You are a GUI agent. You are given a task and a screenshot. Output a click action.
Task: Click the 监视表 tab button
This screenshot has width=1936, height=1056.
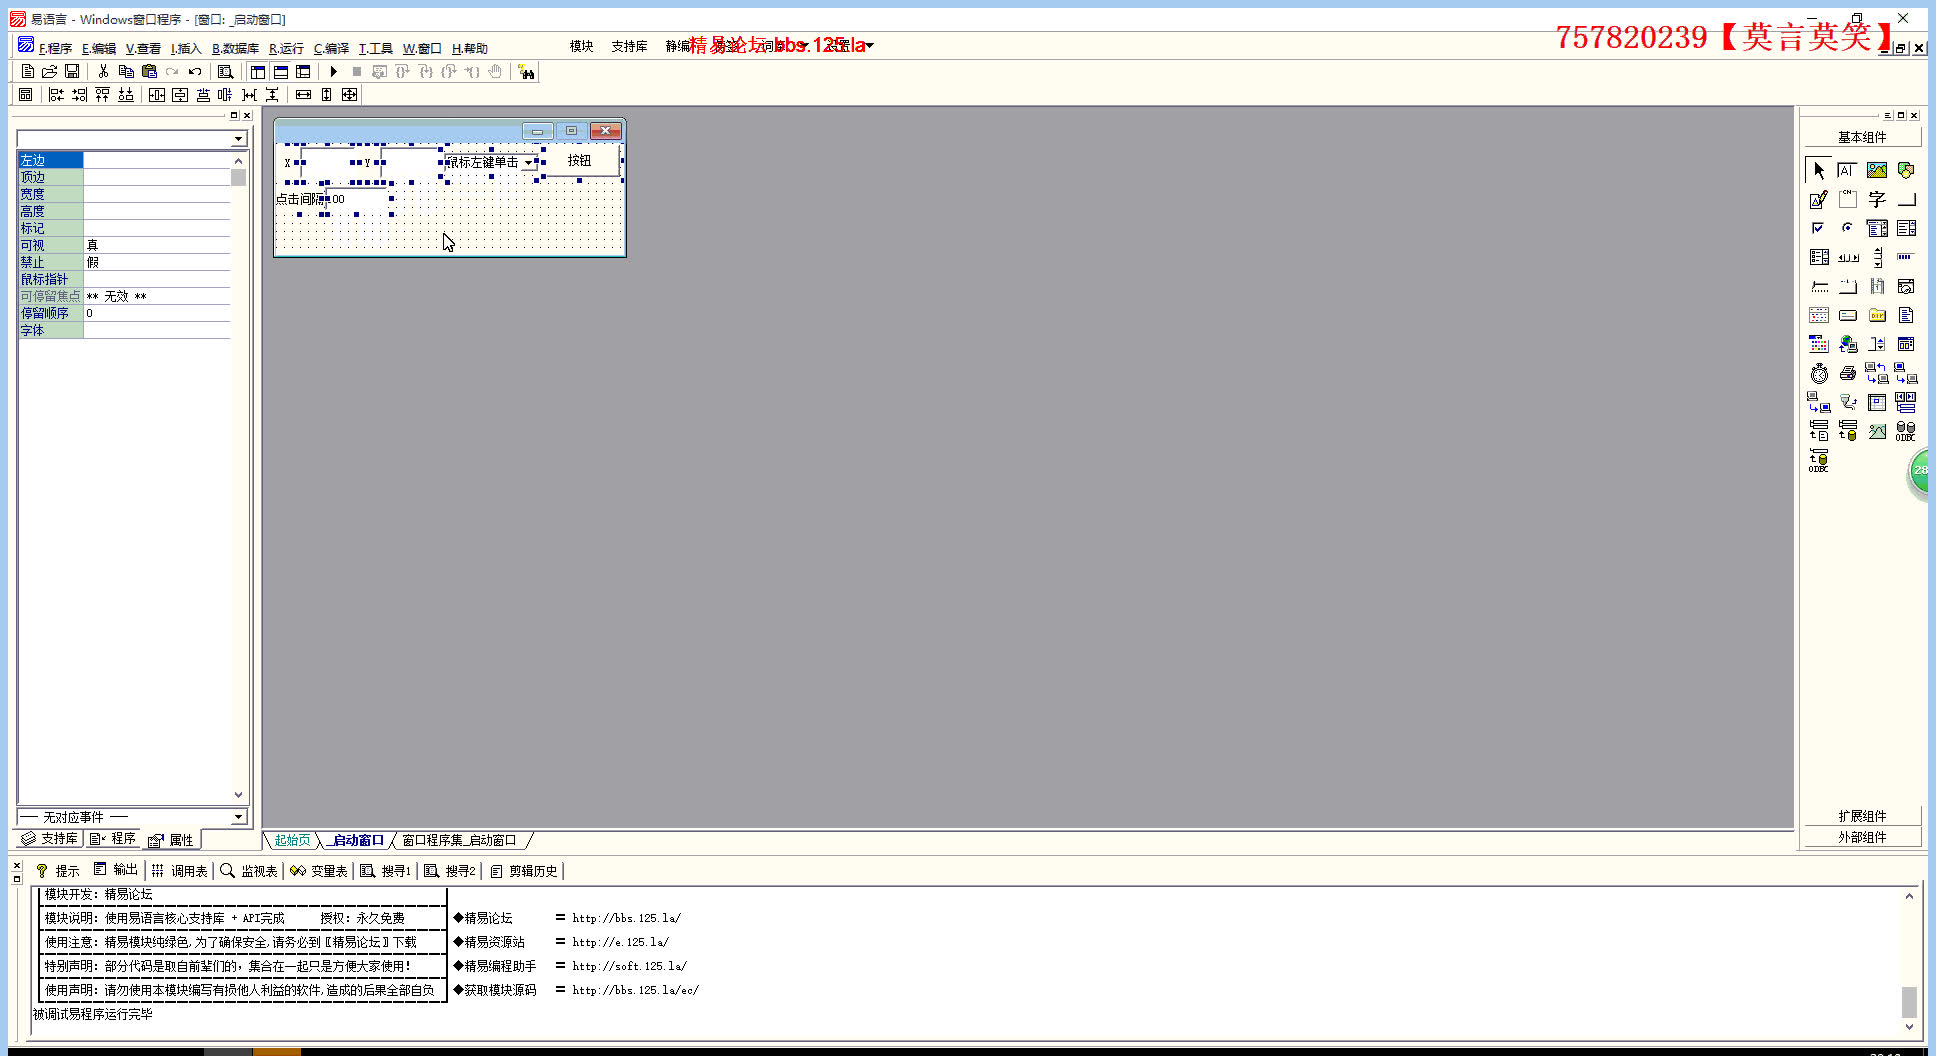[x=249, y=871]
